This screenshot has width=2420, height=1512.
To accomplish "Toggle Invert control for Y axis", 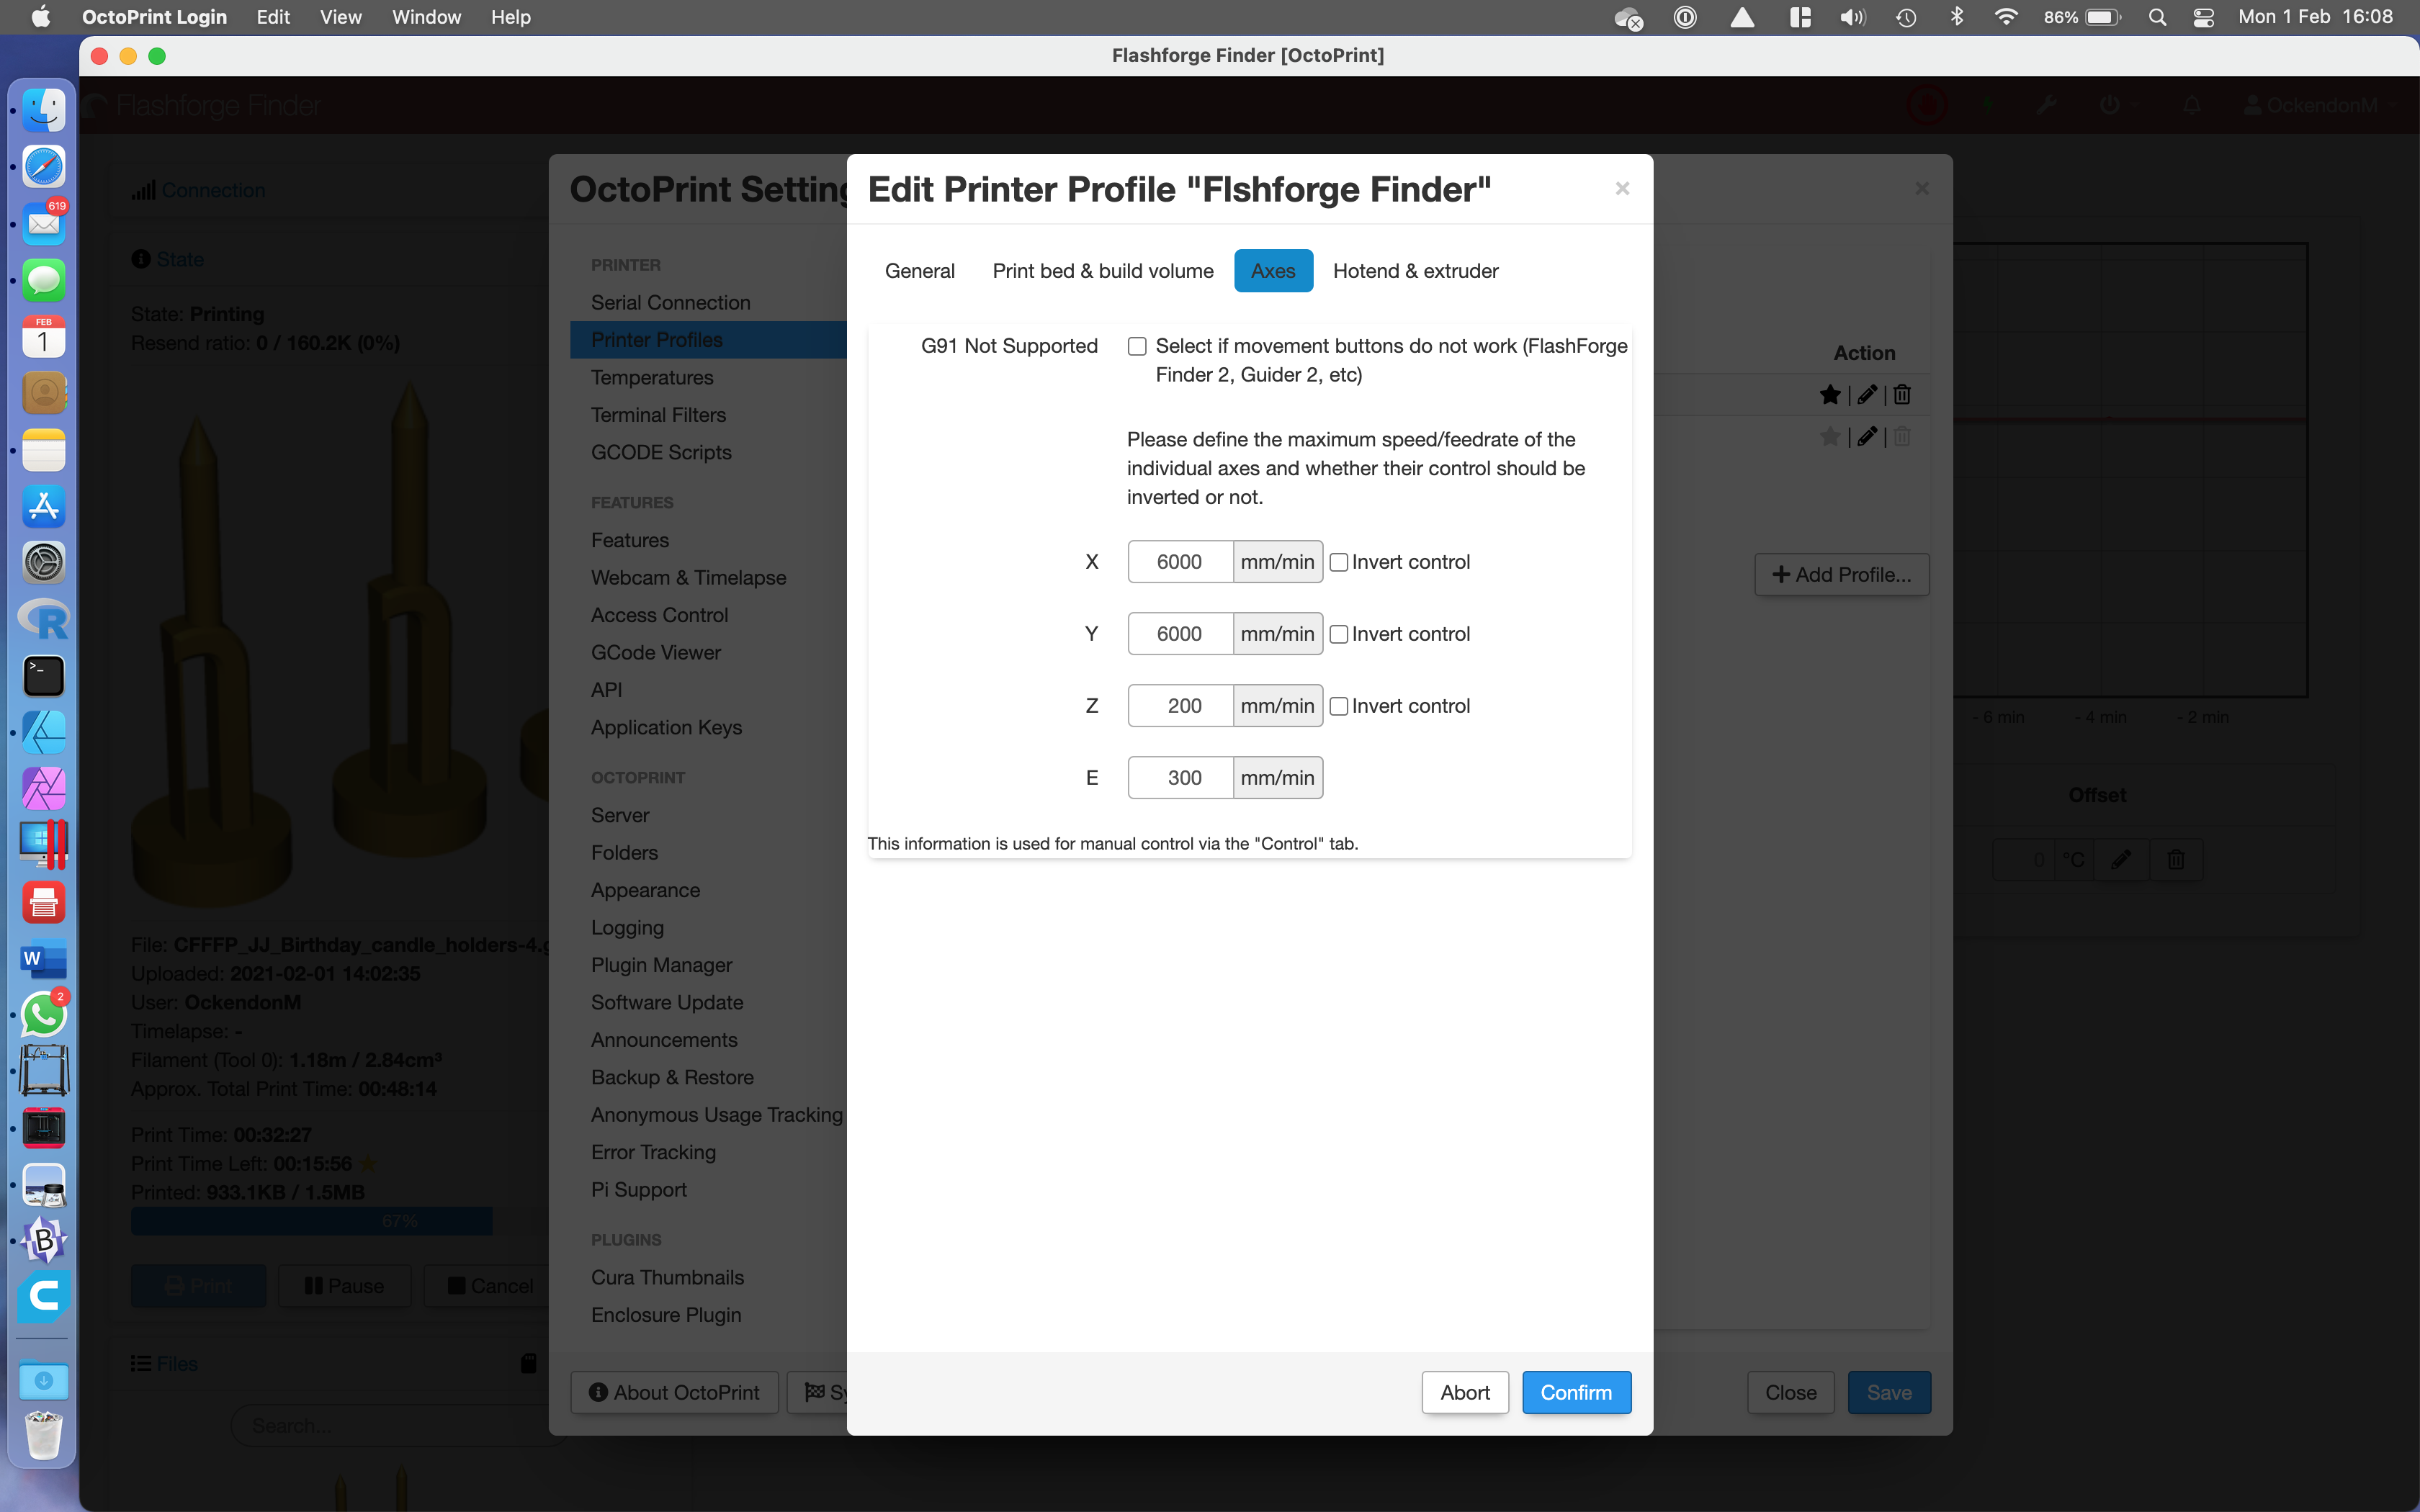I will coord(1336,632).
